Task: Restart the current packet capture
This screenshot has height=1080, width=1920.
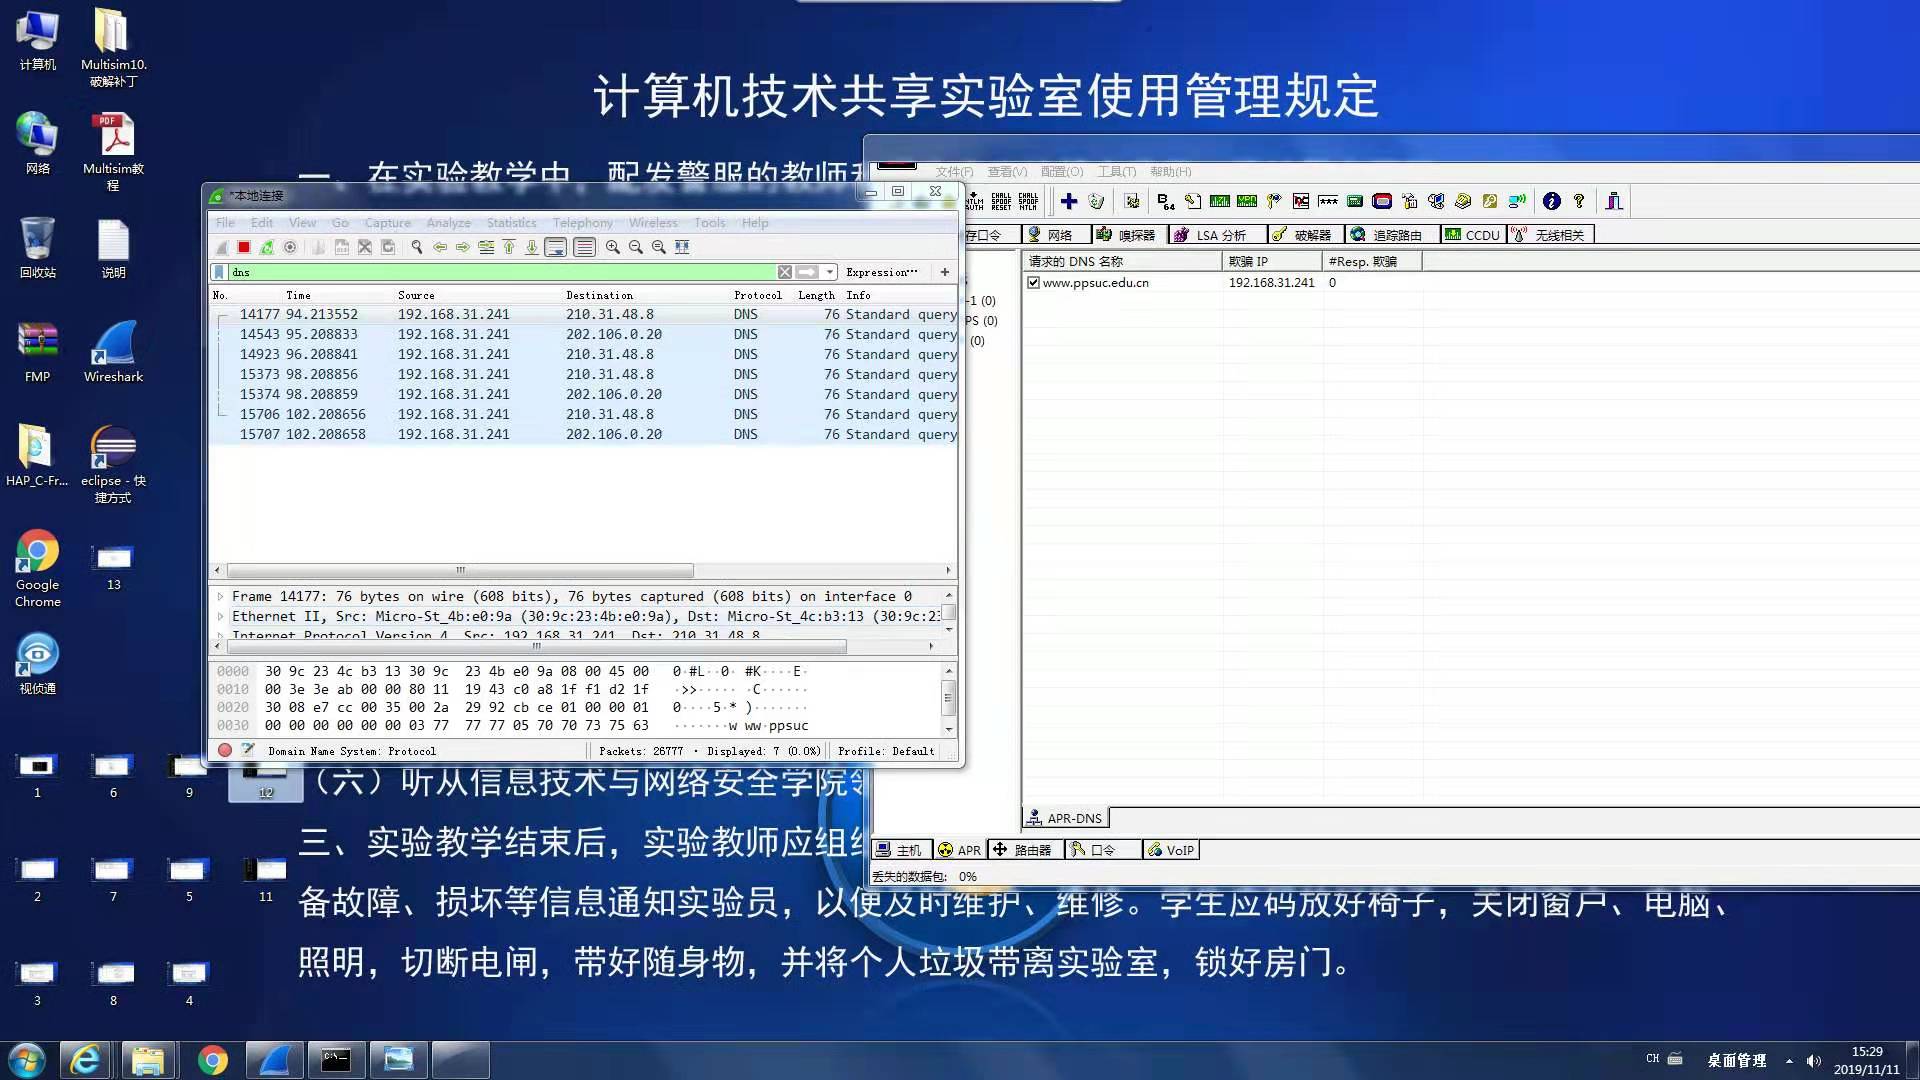Action: 267,247
